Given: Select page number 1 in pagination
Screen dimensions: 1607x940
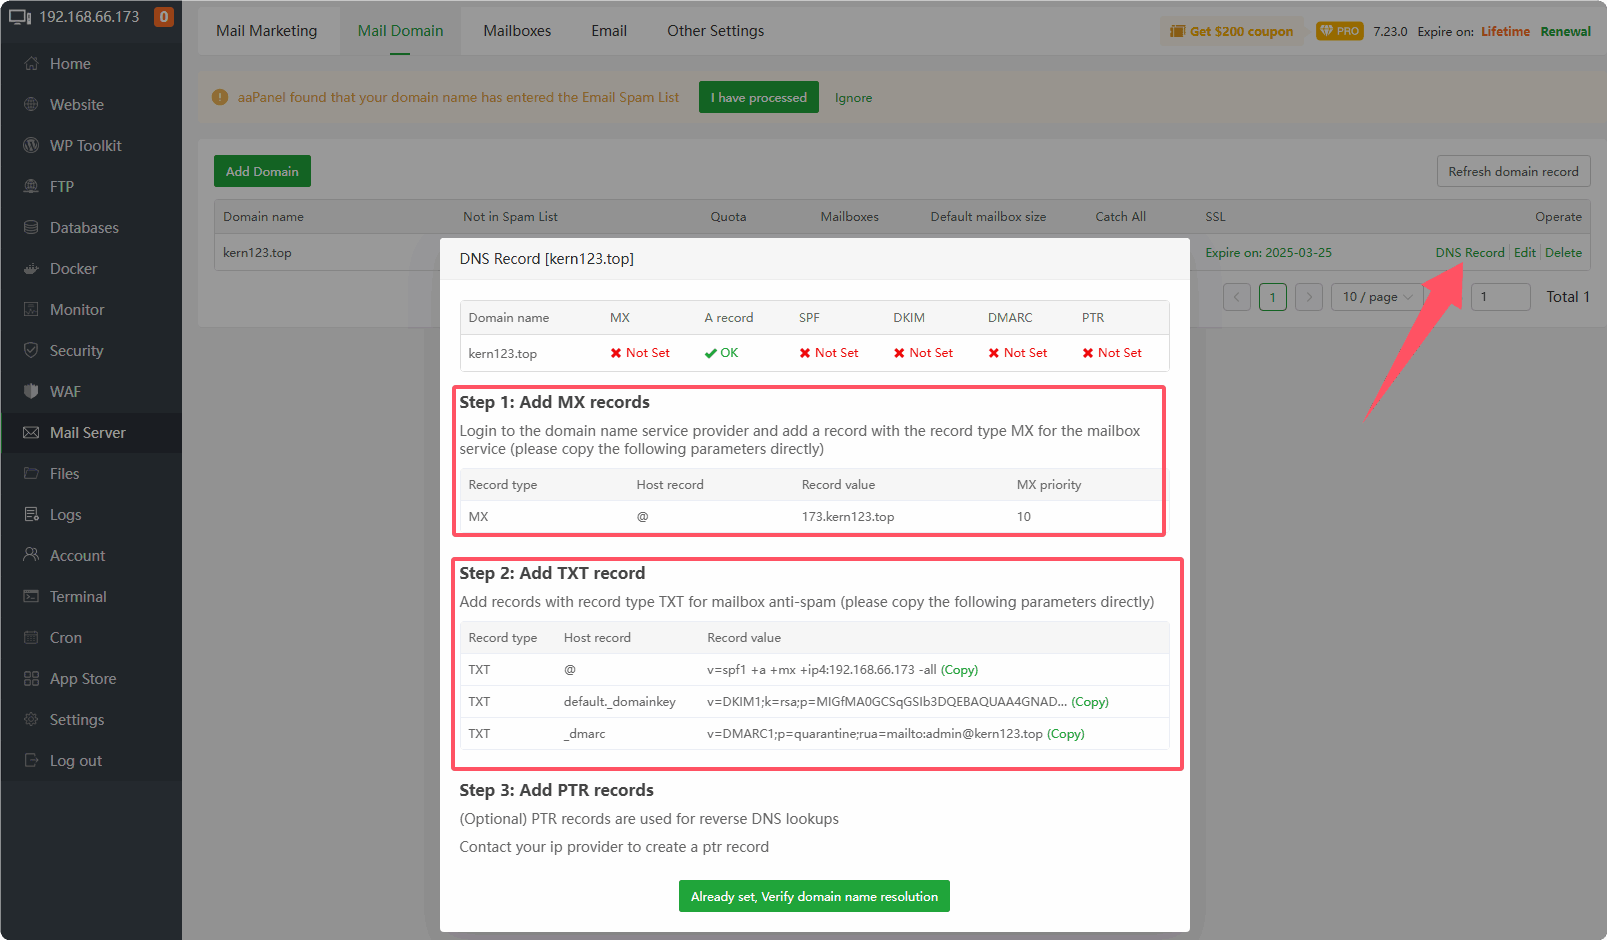Looking at the screenshot, I should 1273,297.
